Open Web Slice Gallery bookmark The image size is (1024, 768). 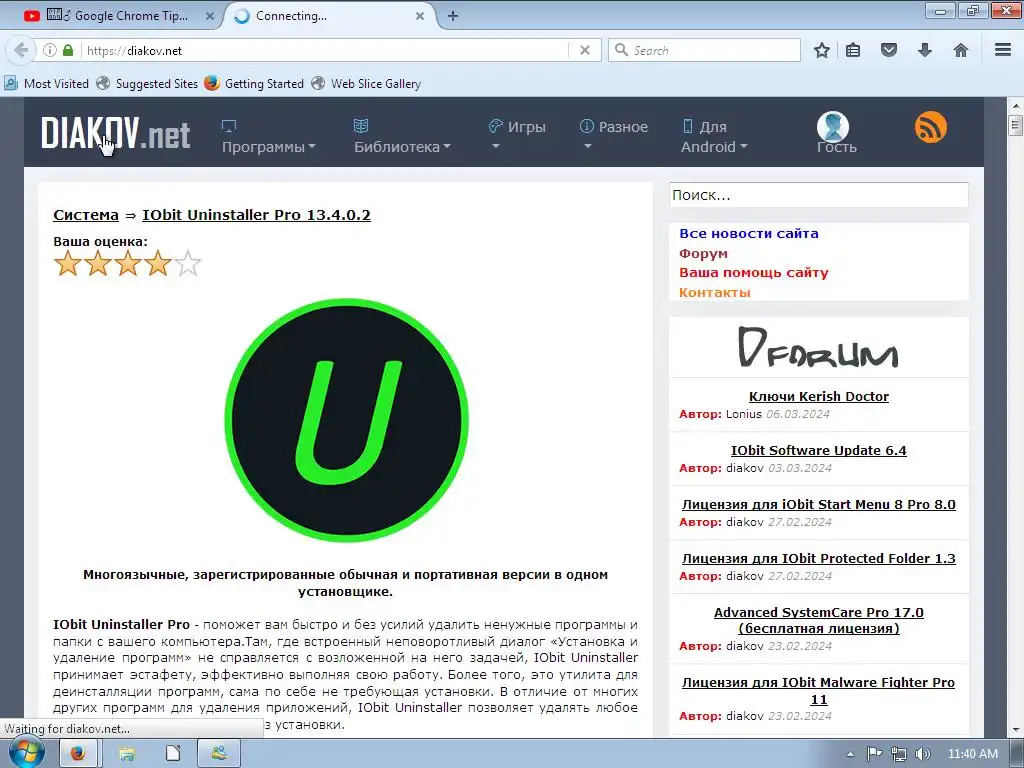366,84
